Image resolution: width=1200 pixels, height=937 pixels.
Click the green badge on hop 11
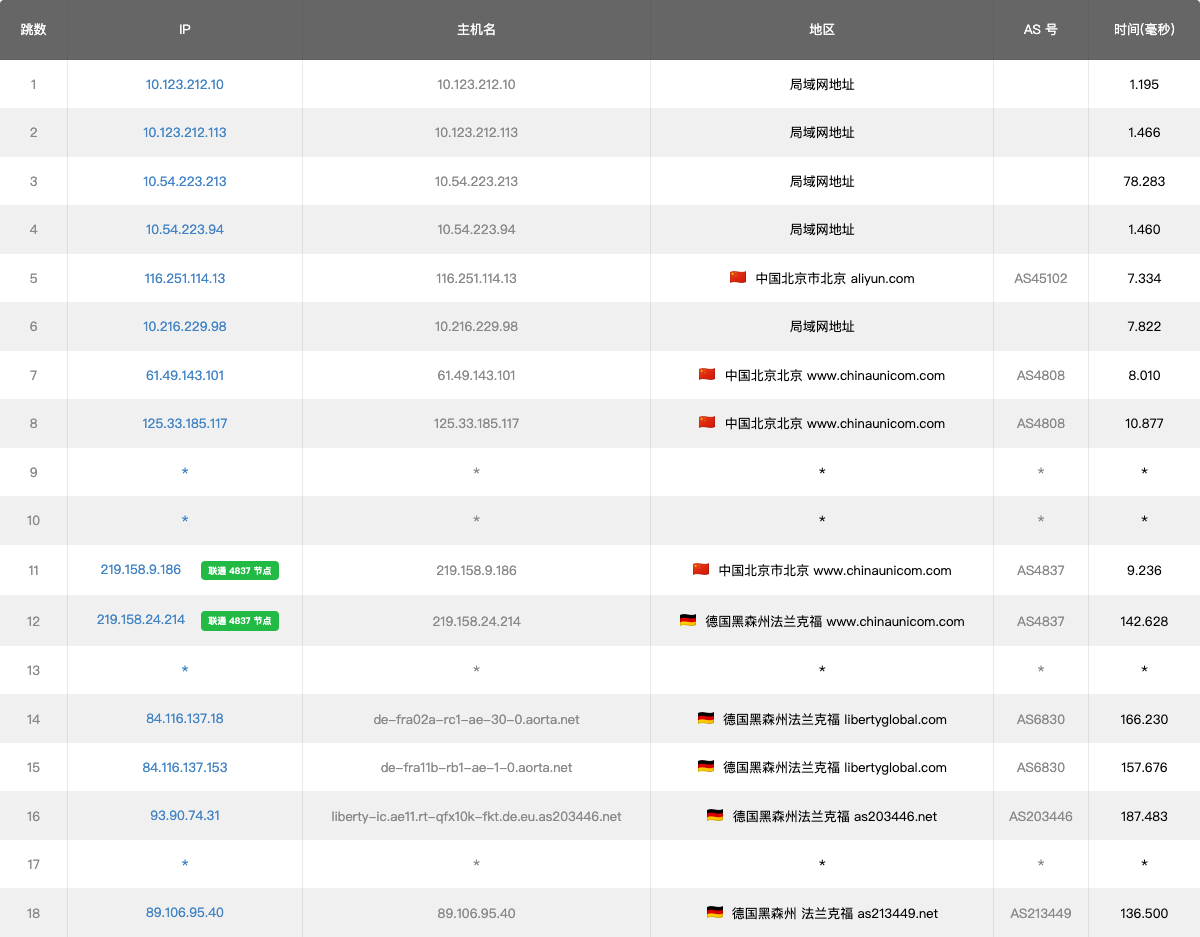tap(239, 571)
